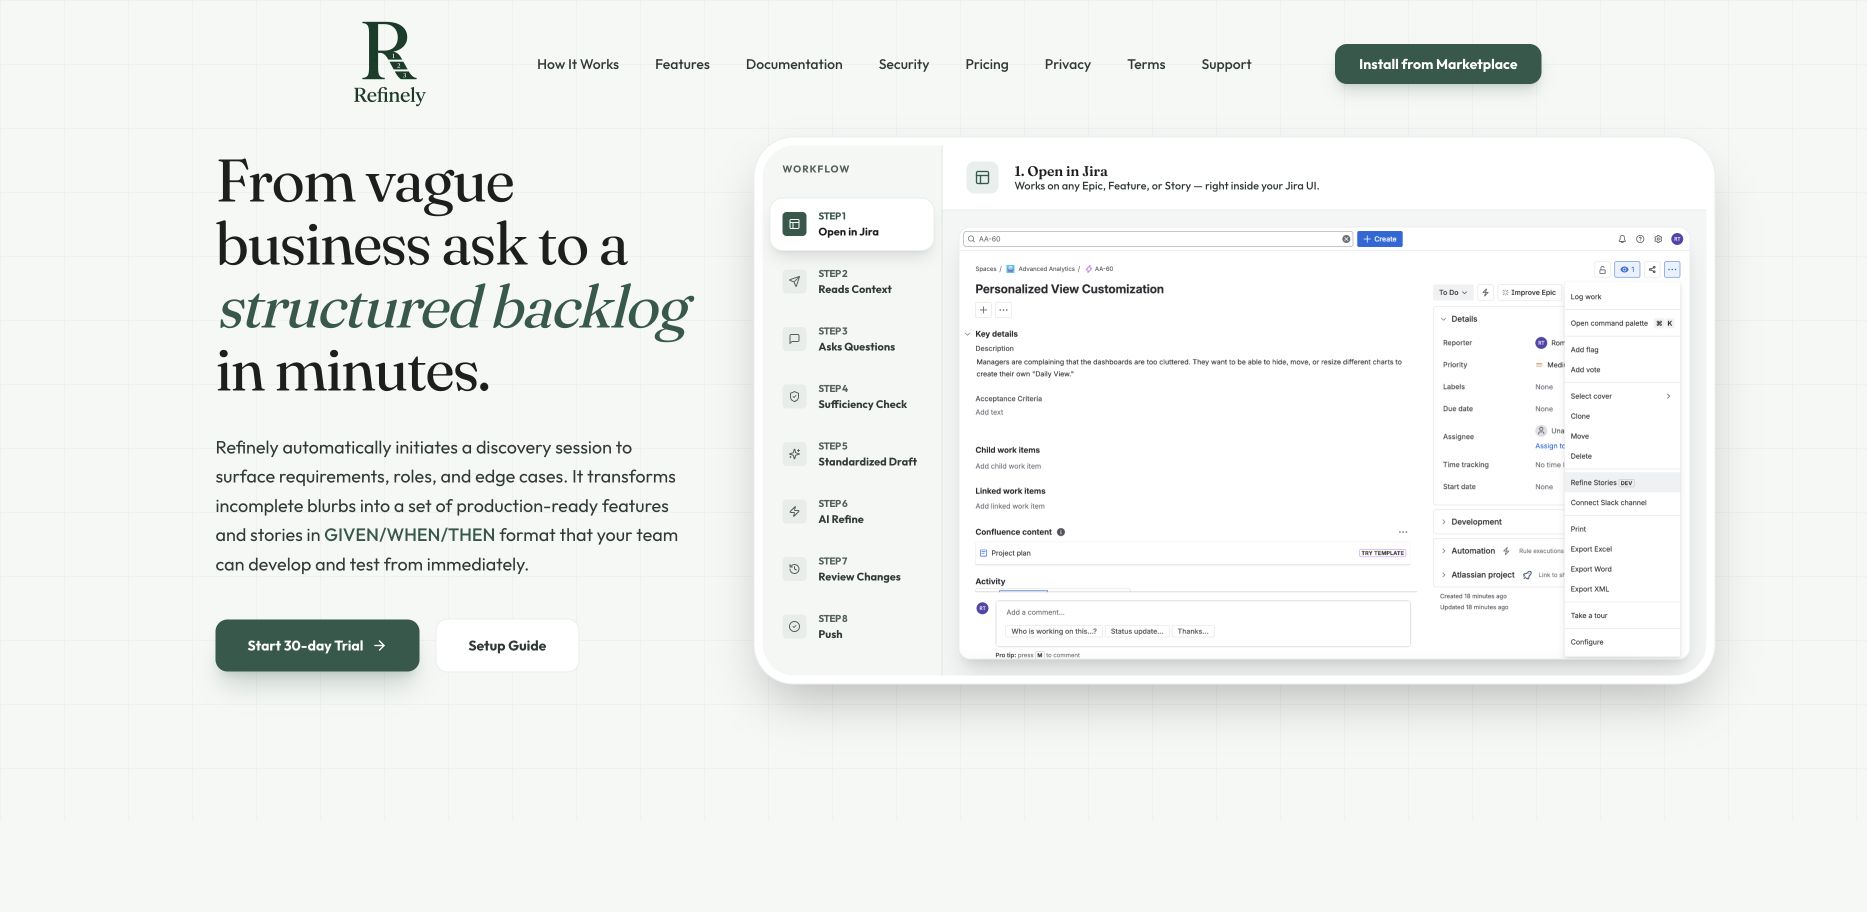Click the blue Create button in Jira
This screenshot has height=912, width=1867.
point(1380,239)
